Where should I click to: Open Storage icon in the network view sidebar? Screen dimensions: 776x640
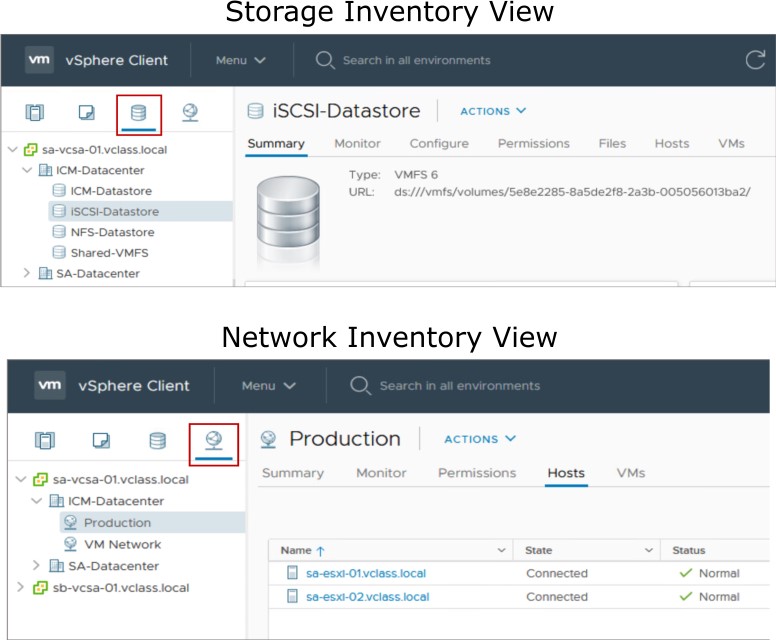pyautogui.click(x=157, y=441)
